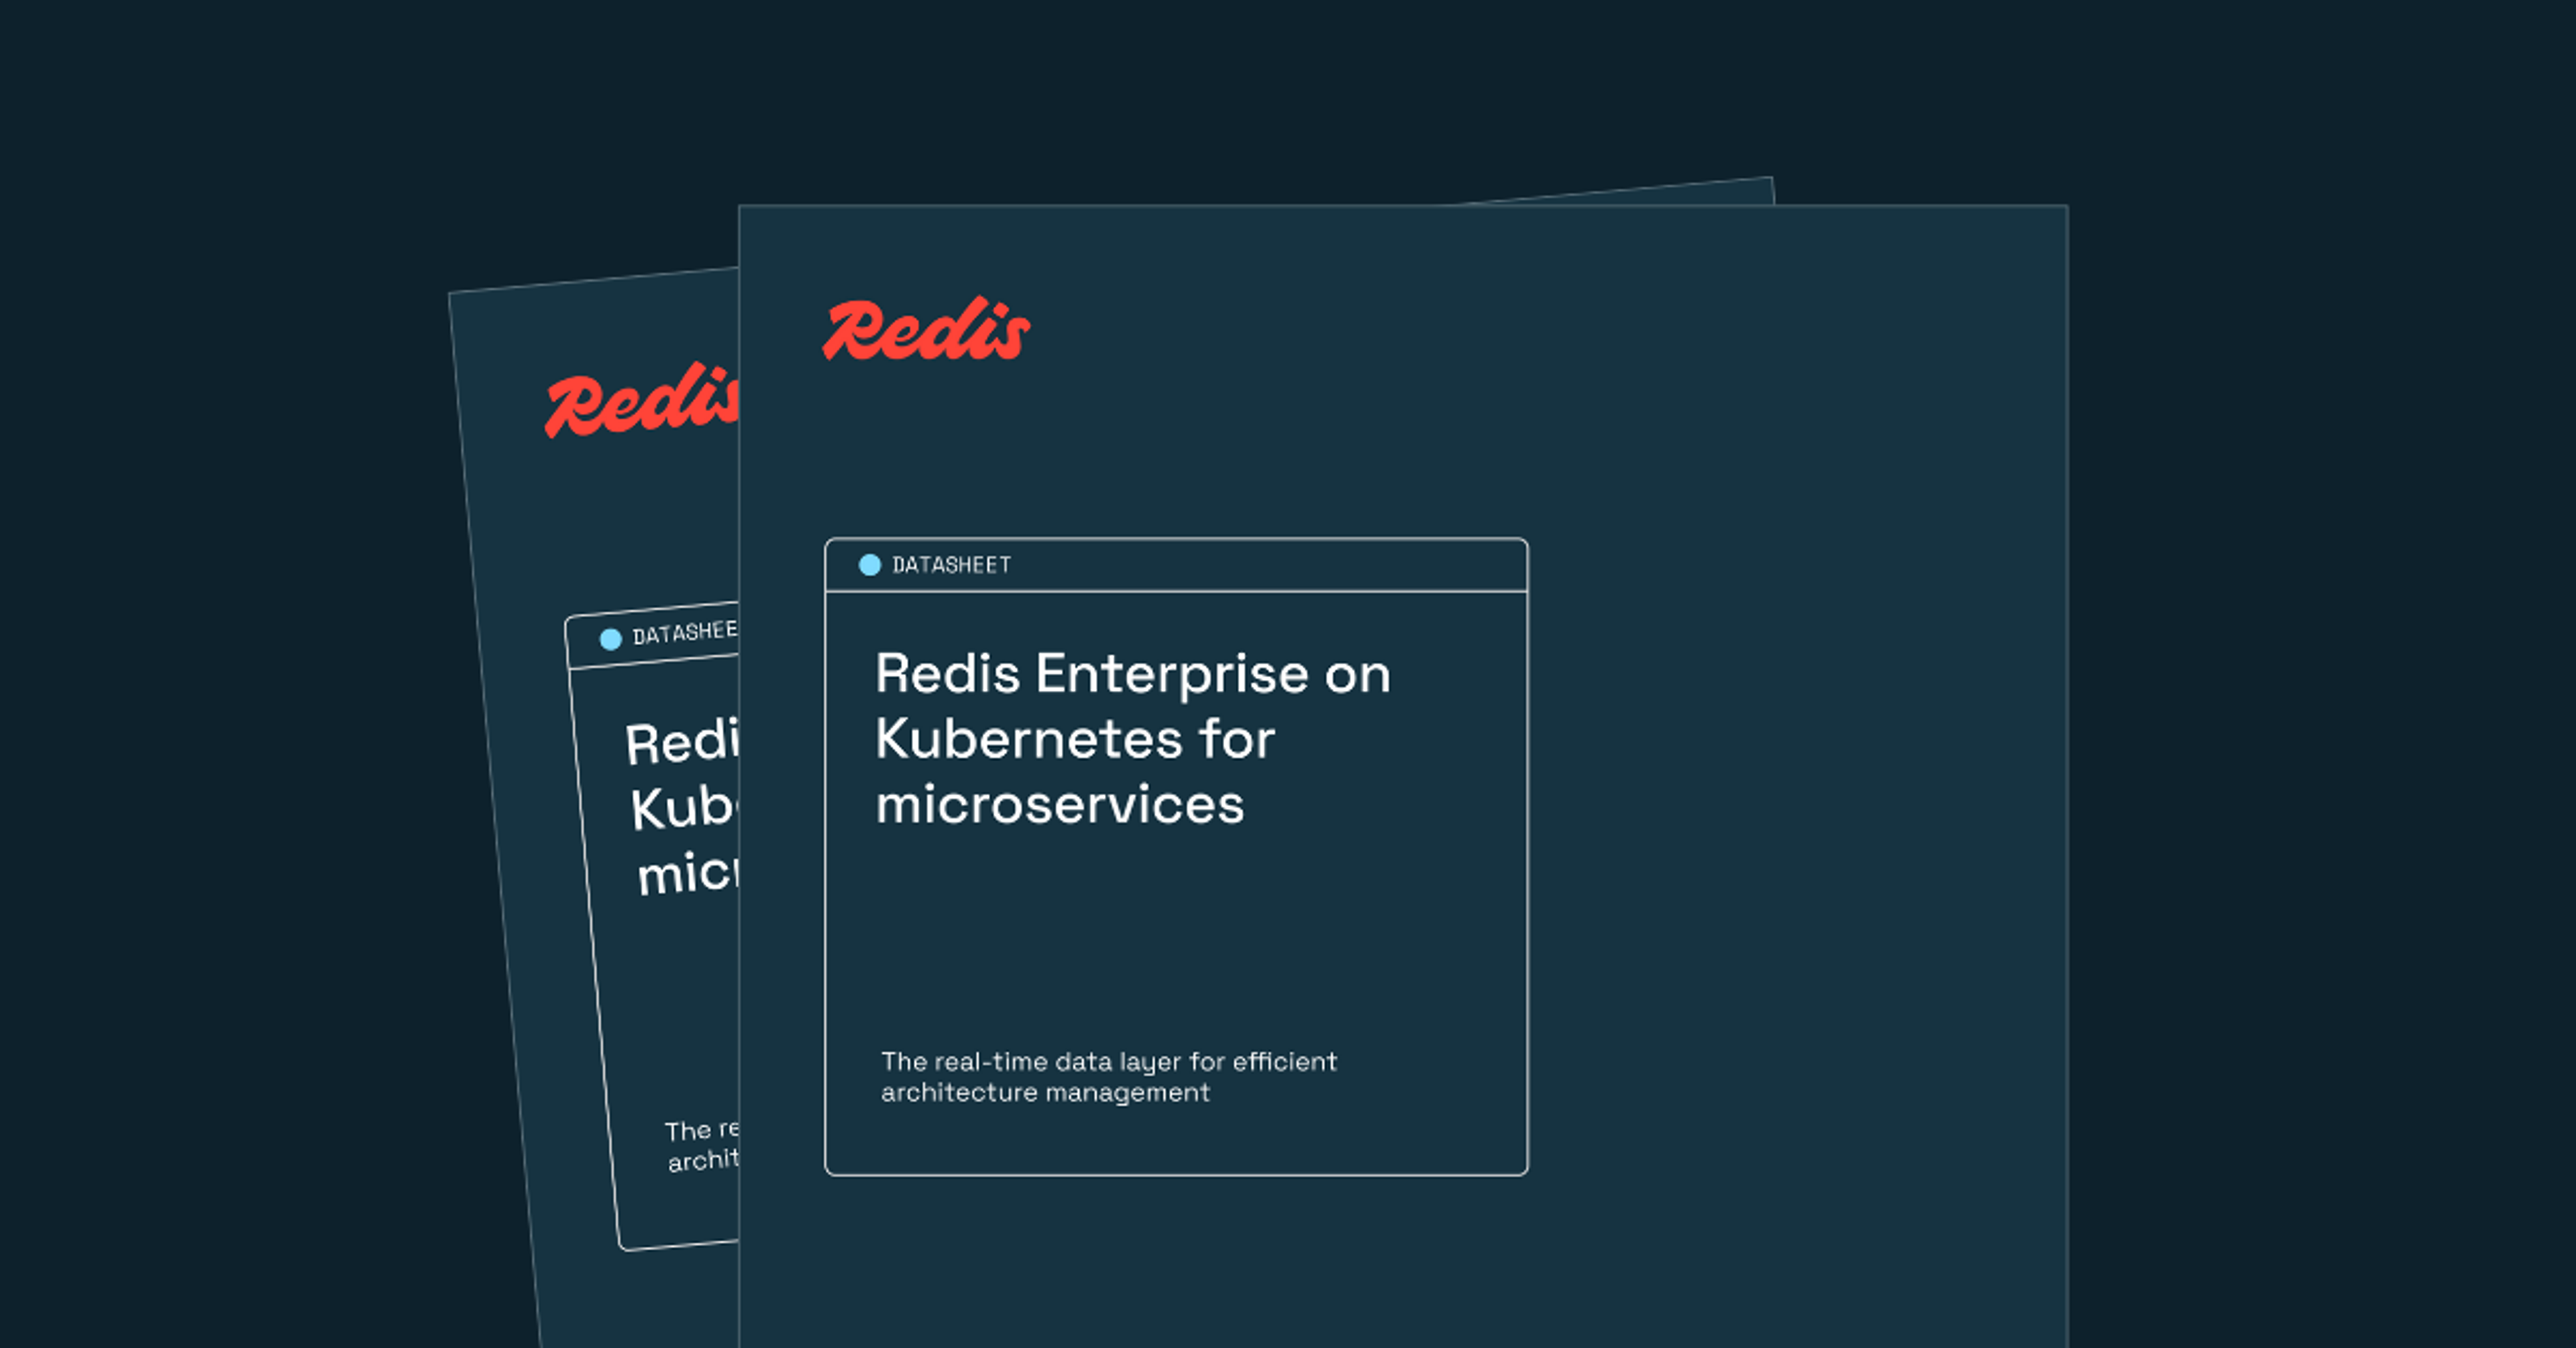Viewport: 2576px width, 1348px height.
Task: Click the Redis logo on back datasheet
Action: pos(642,401)
